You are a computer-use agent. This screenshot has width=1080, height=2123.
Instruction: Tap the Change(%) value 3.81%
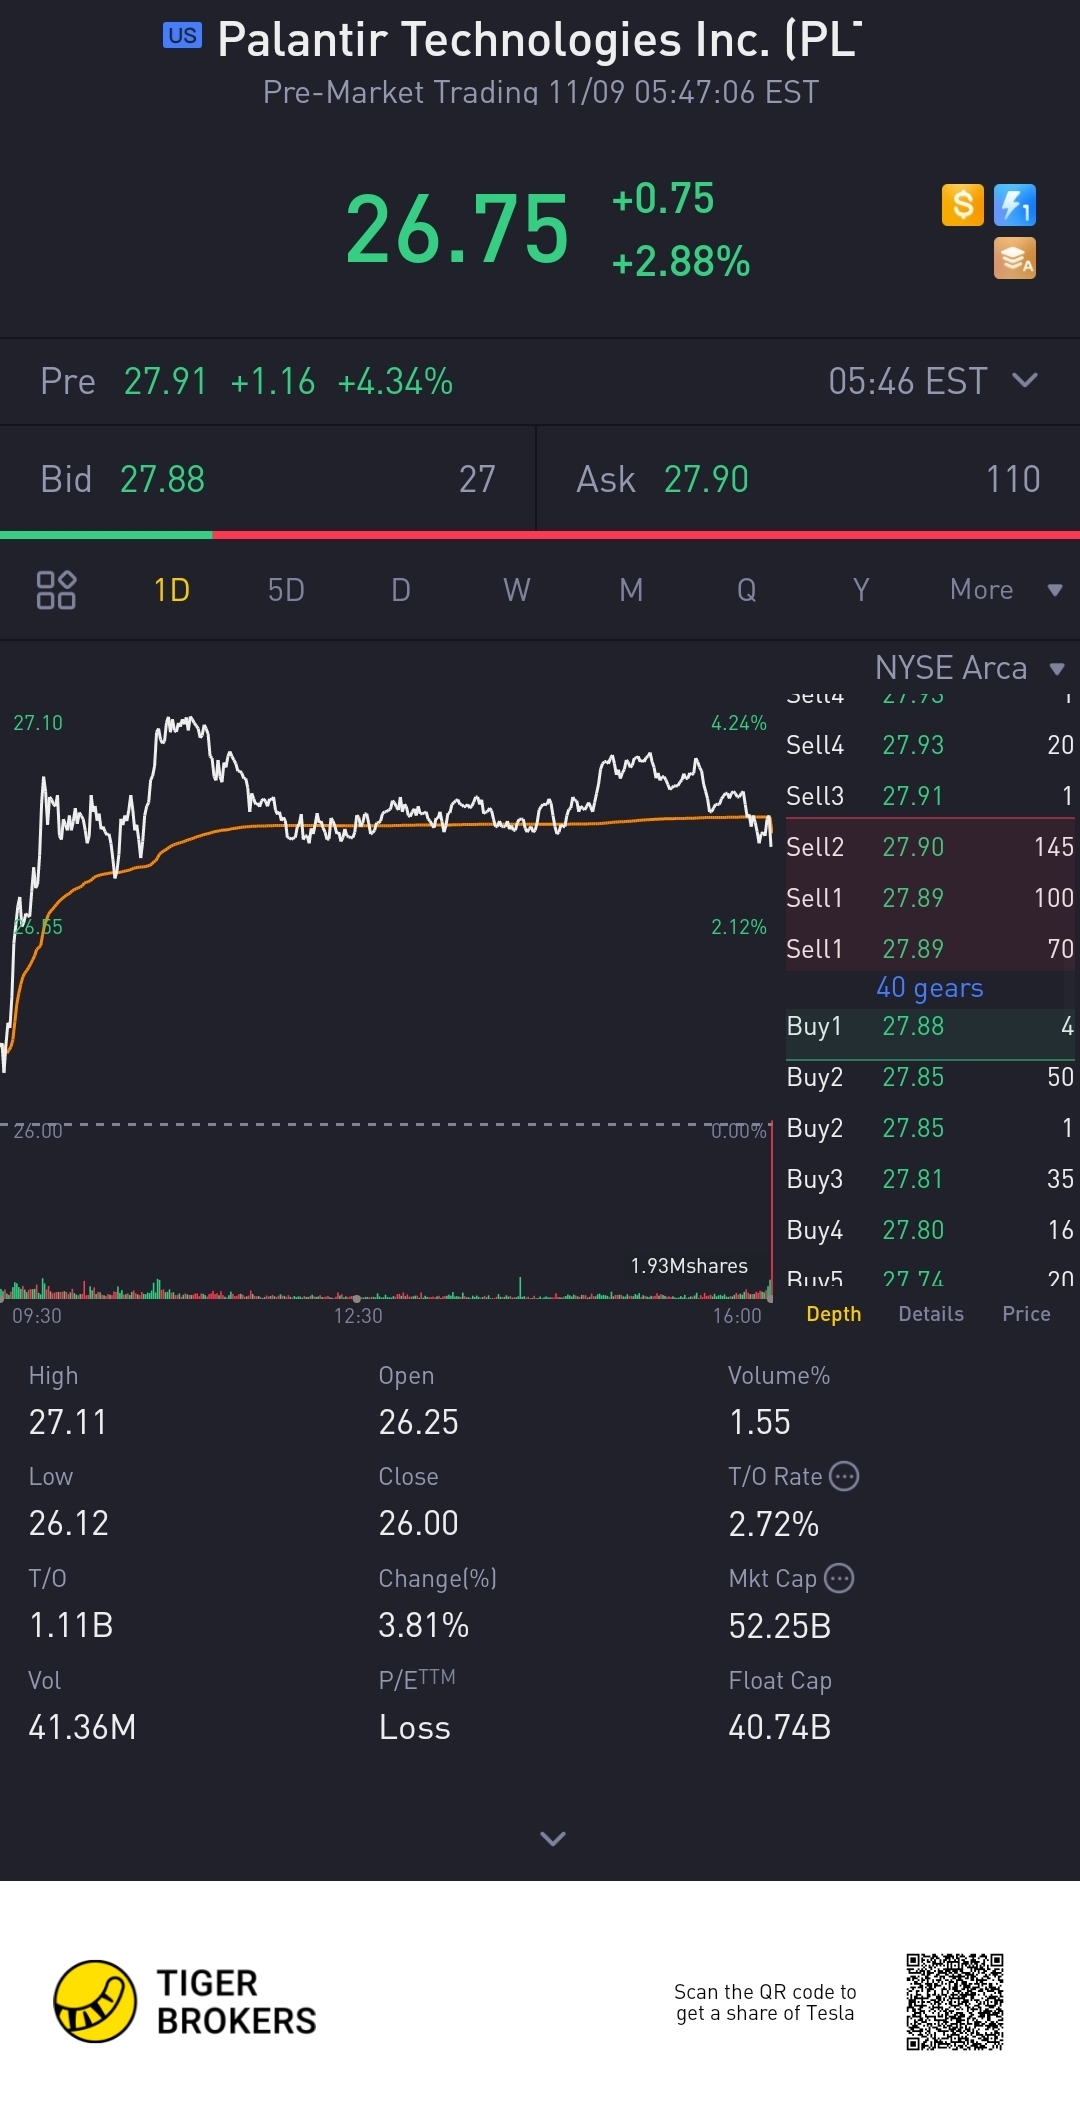[424, 1625]
